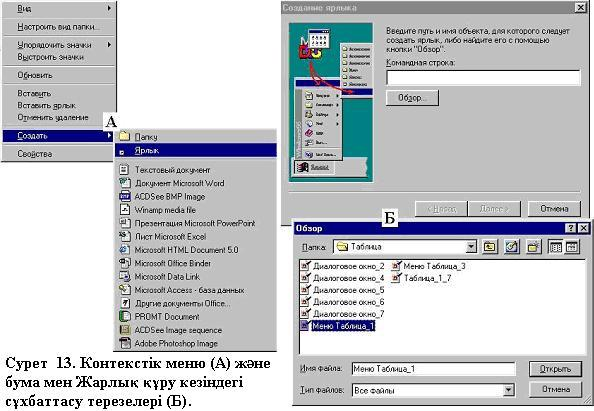Choose Настроить вид папки menu item

point(59,27)
